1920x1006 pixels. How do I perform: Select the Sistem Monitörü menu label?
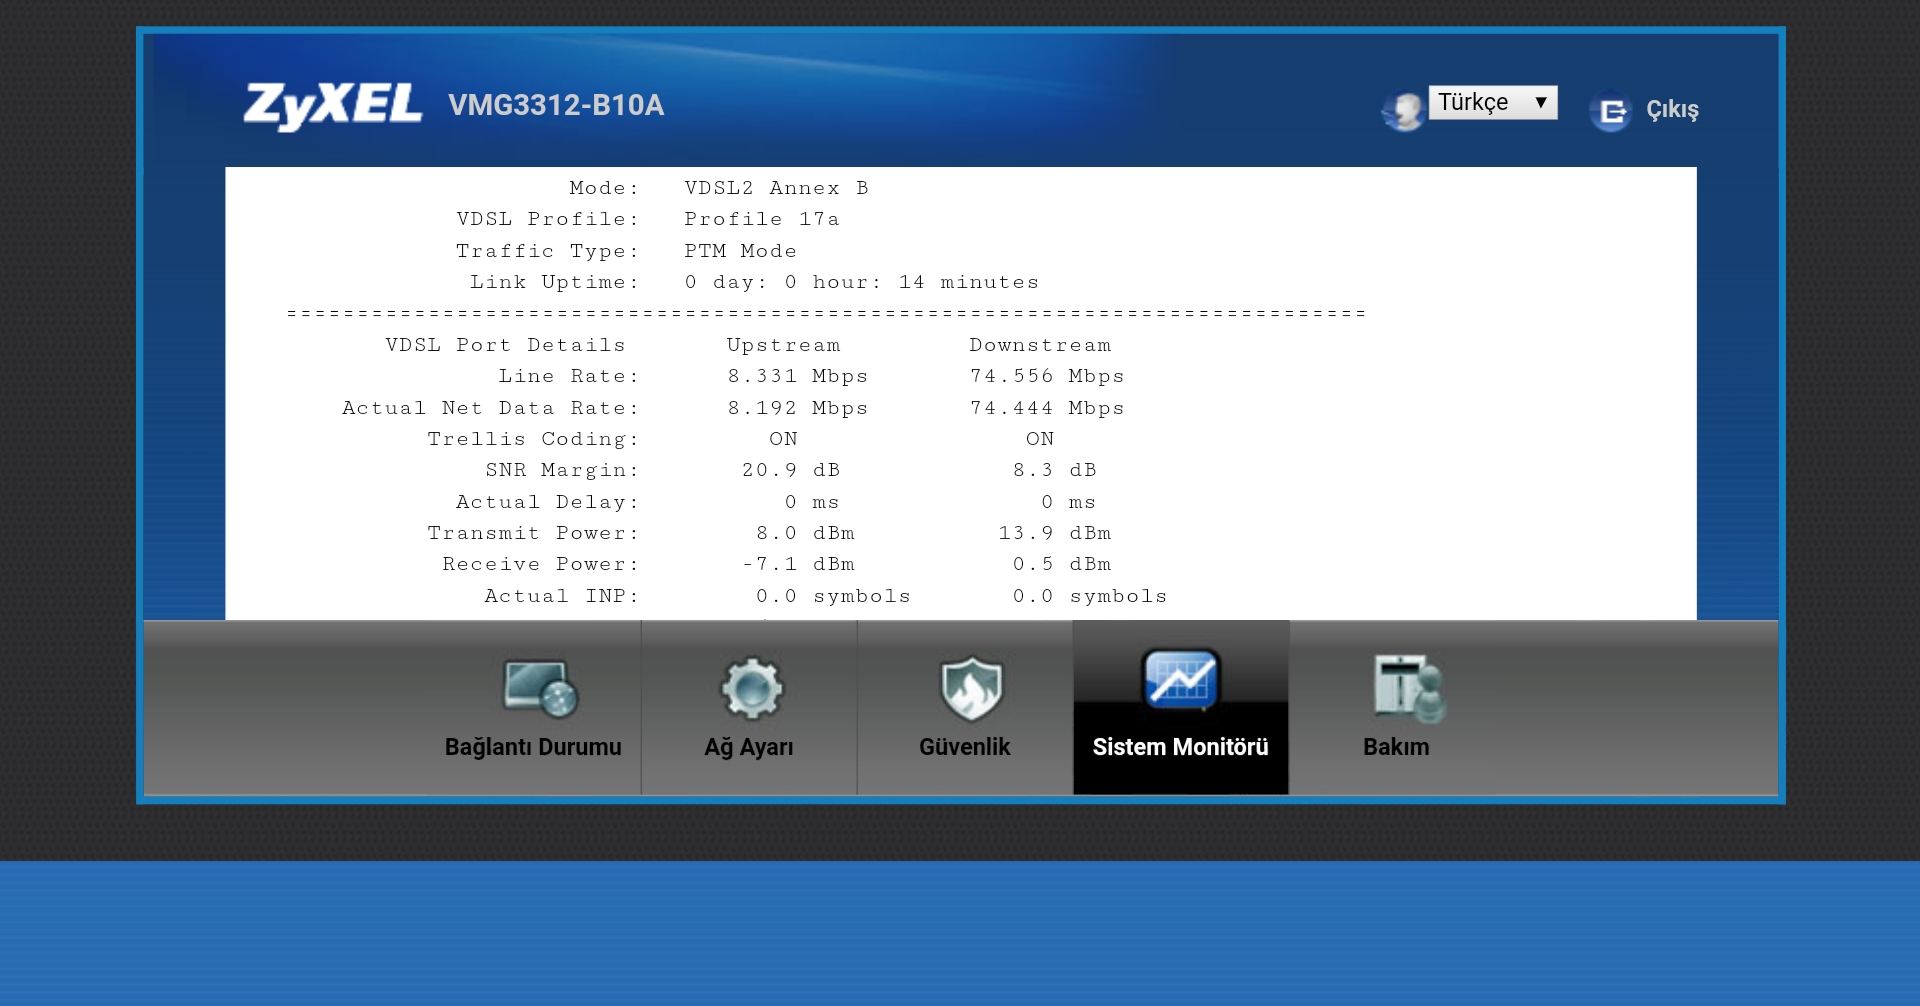tap(1181, 747)
